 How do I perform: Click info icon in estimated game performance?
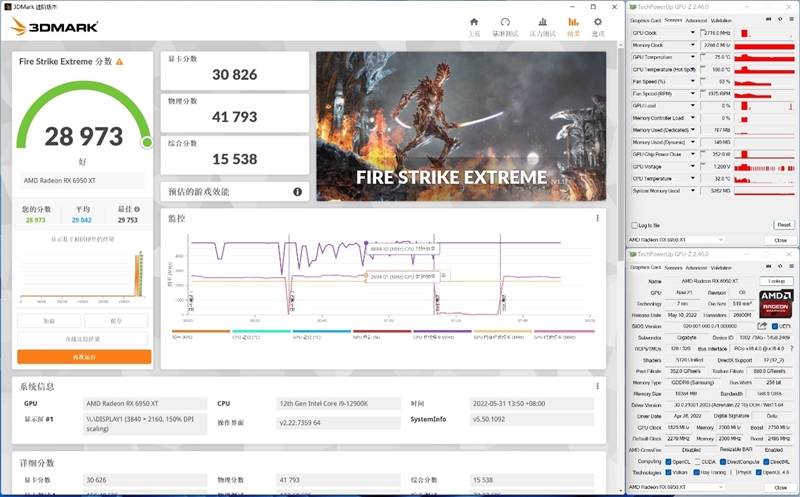click(297, 192)
